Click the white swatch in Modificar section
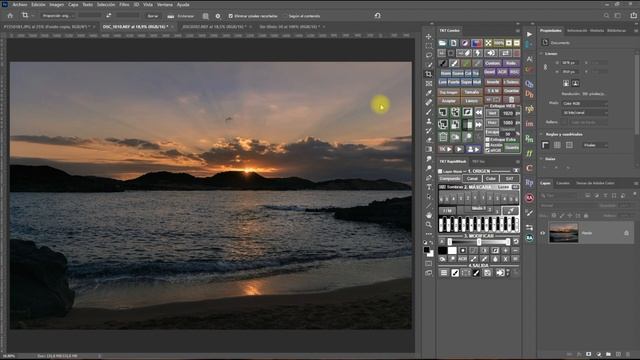The height and width of the screenshot is (360, 640). (452, 250)
